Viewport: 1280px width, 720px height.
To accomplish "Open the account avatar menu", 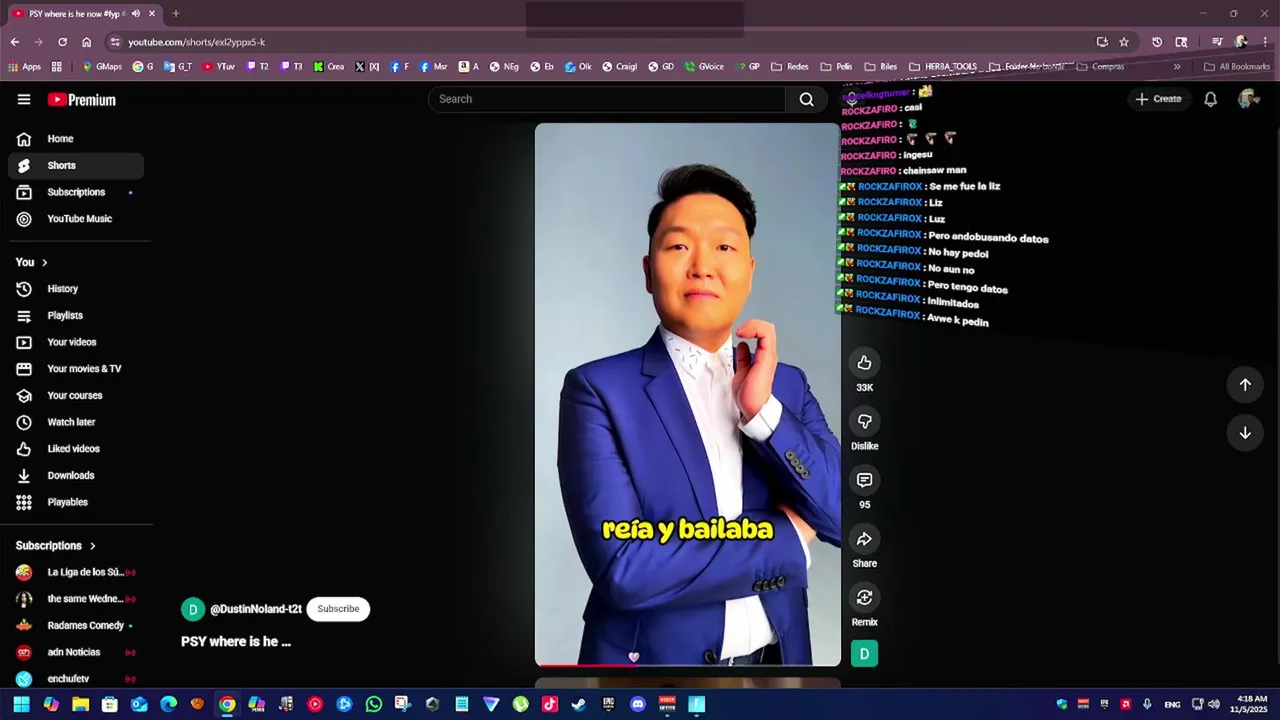I will pyautogui.click(x=1247, y=99).
